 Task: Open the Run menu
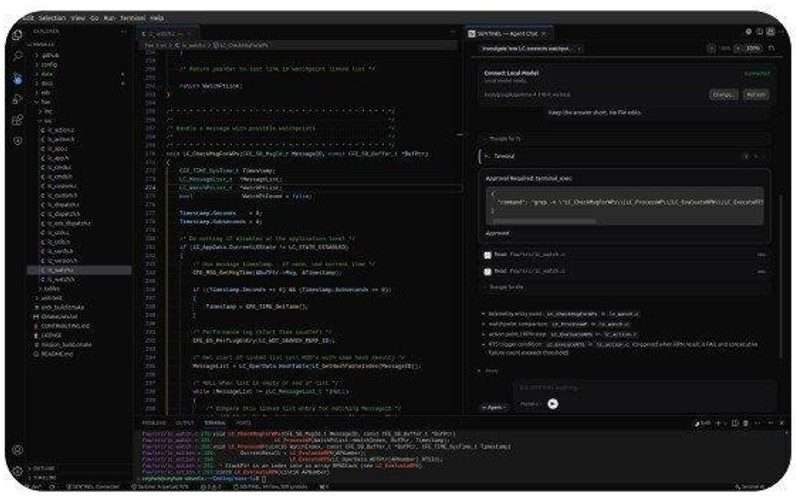[109, 18]
